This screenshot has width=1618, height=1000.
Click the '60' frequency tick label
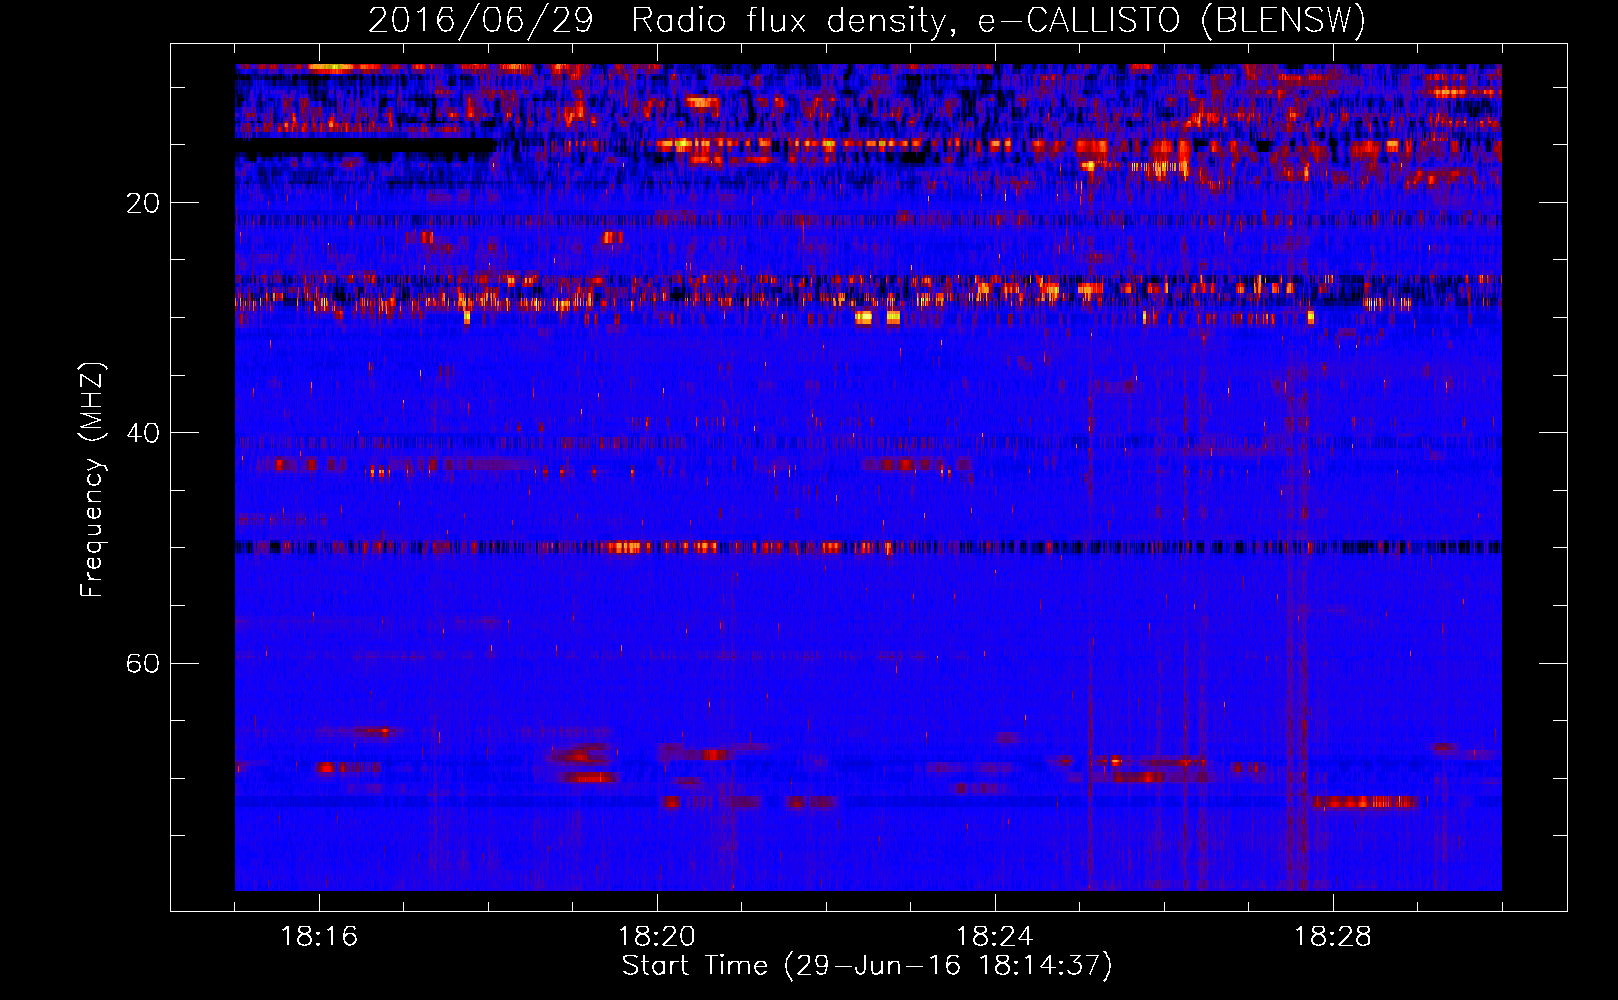[142, 664]
